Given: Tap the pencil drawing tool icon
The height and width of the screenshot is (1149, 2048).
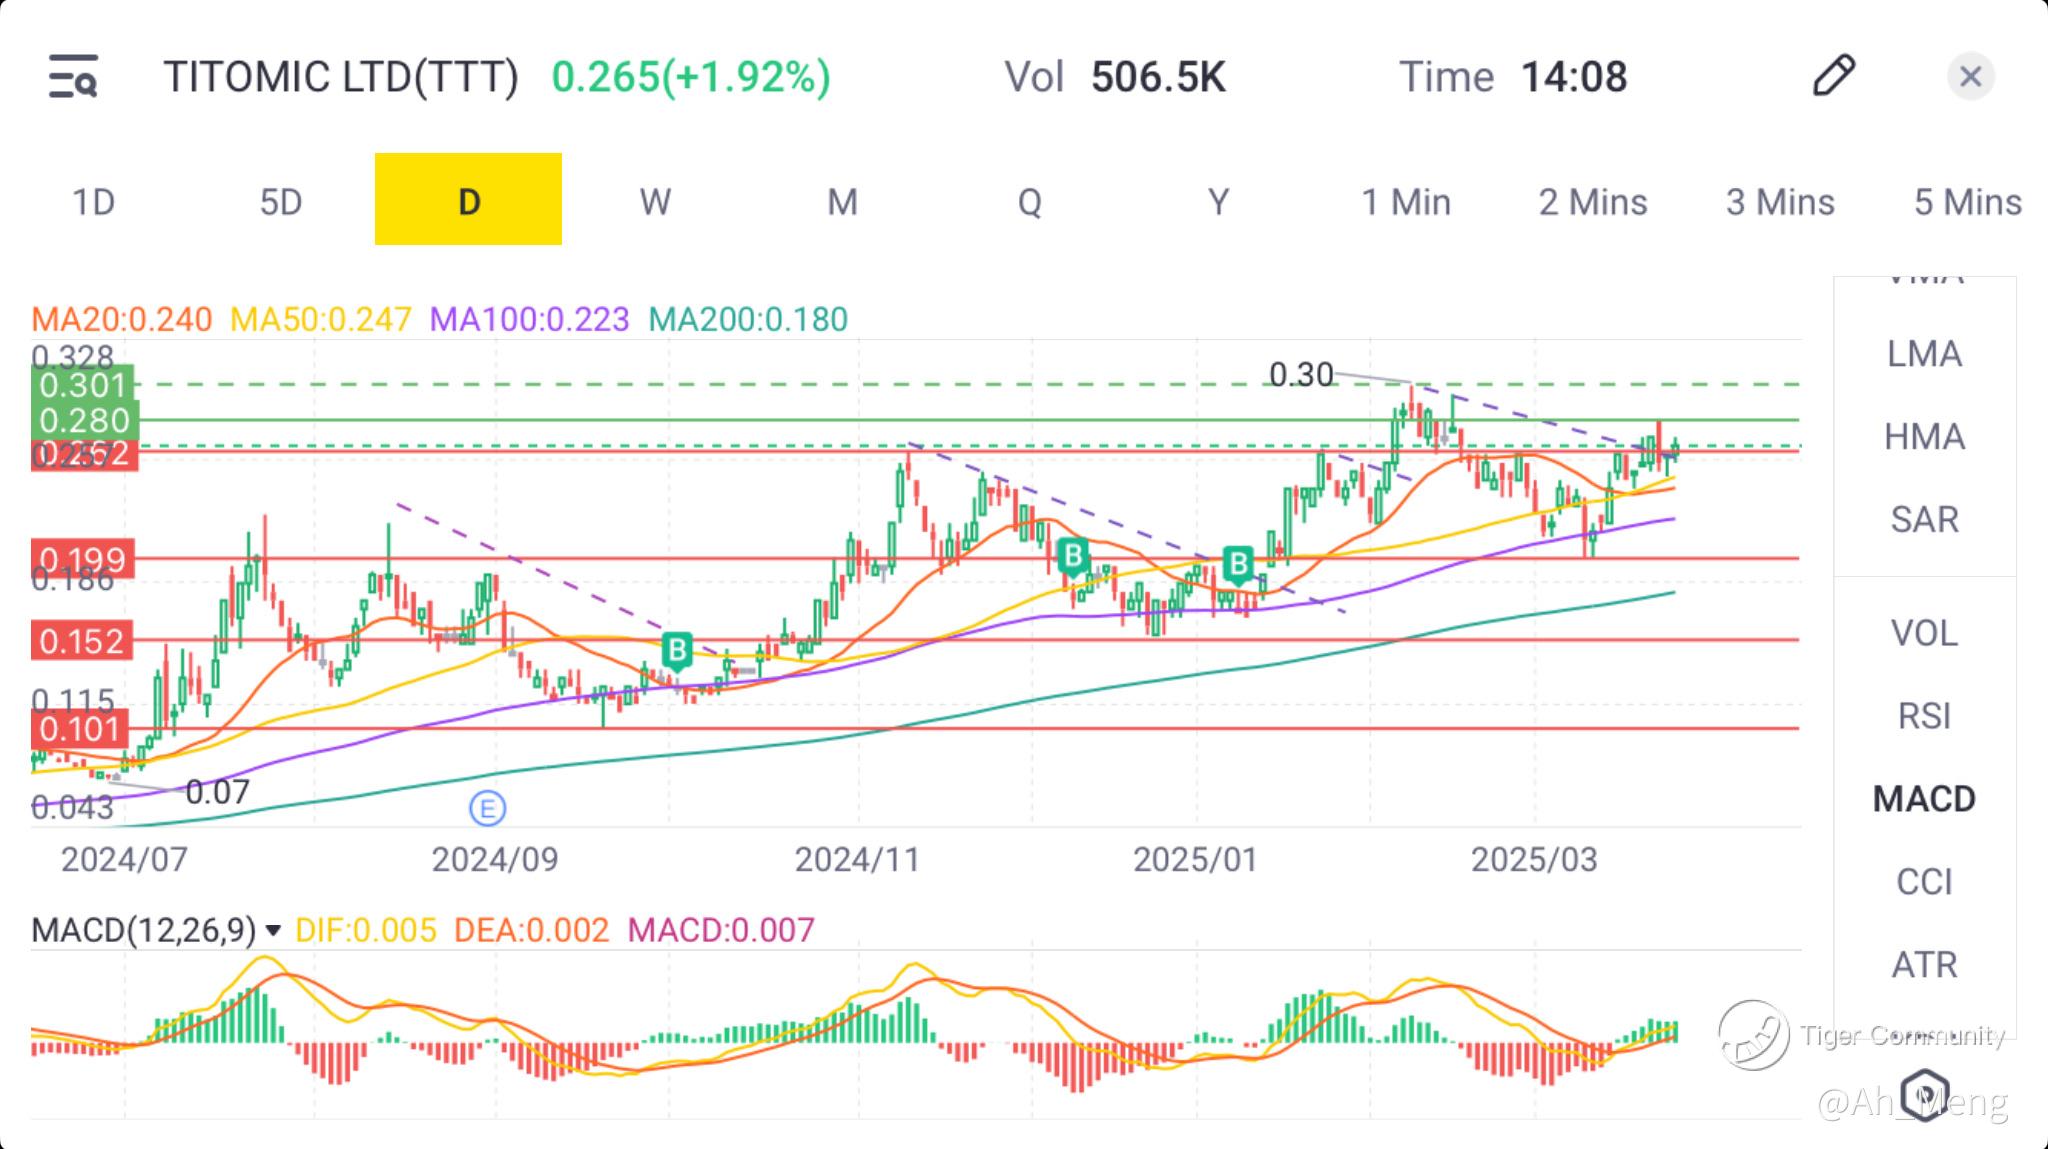Looking at the screenshot, I should (1833, 76).
